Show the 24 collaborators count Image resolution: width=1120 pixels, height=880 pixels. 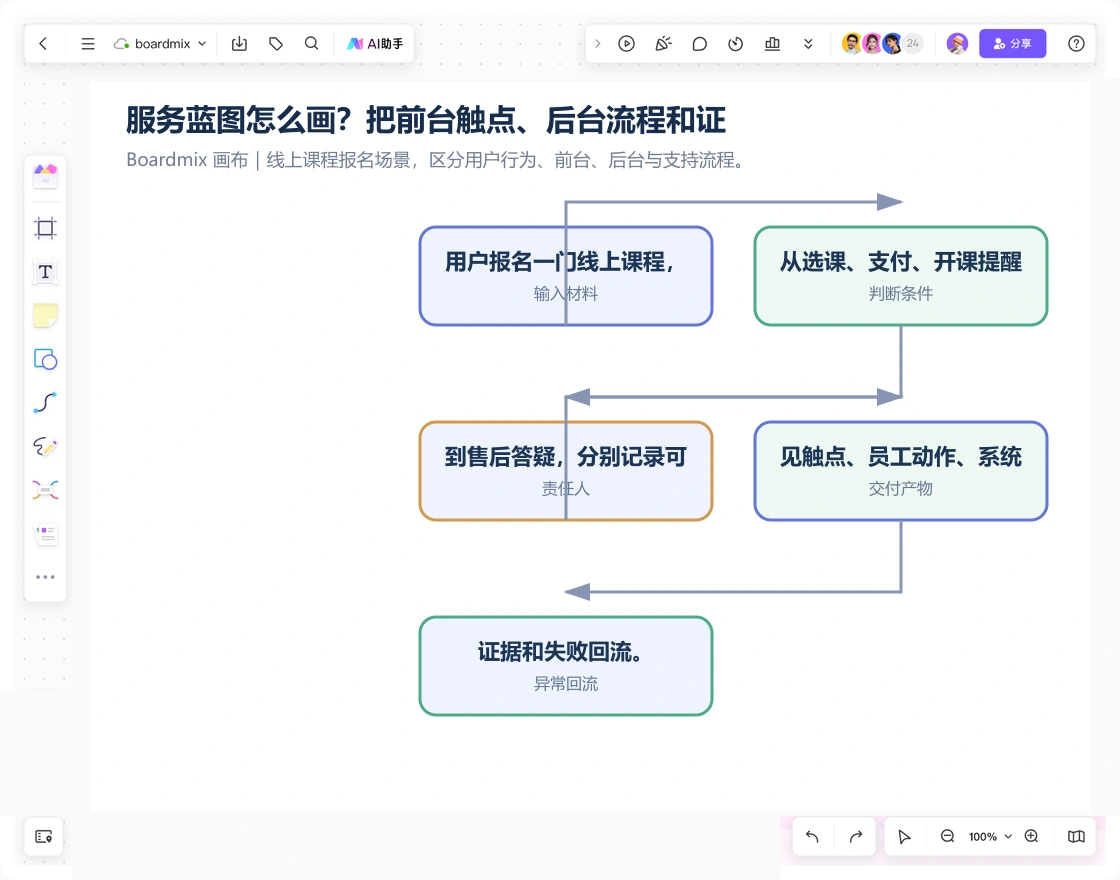coord(913,44)
